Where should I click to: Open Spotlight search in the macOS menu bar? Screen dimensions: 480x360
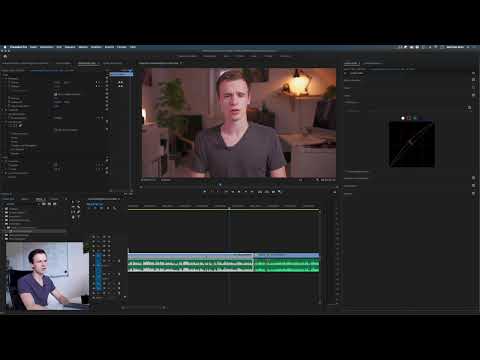[468, 47]
